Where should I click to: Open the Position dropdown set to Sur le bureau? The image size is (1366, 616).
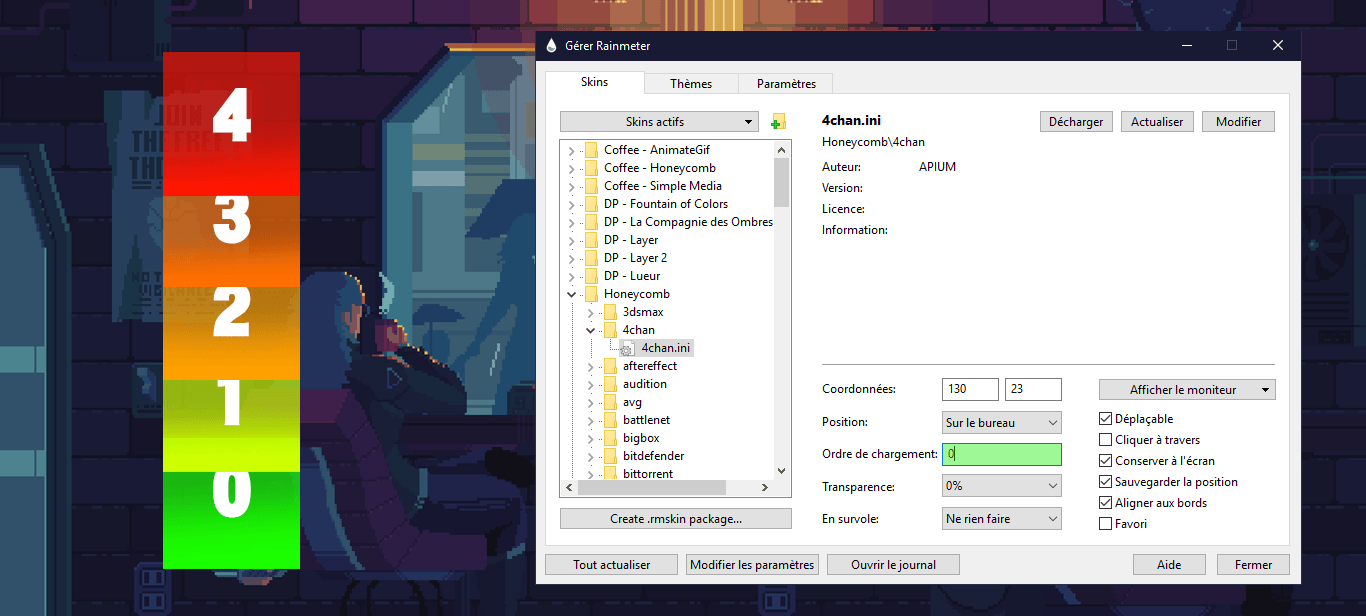[1001, 423]
